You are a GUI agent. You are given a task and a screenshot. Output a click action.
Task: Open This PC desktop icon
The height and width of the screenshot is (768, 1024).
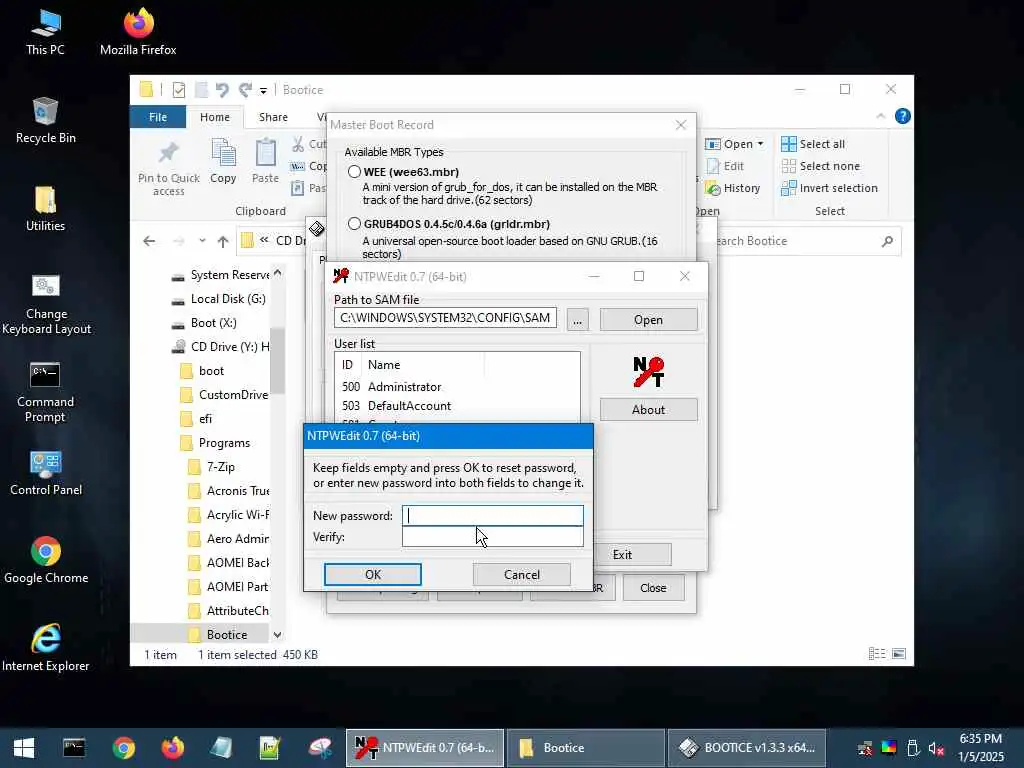(45, 33)
